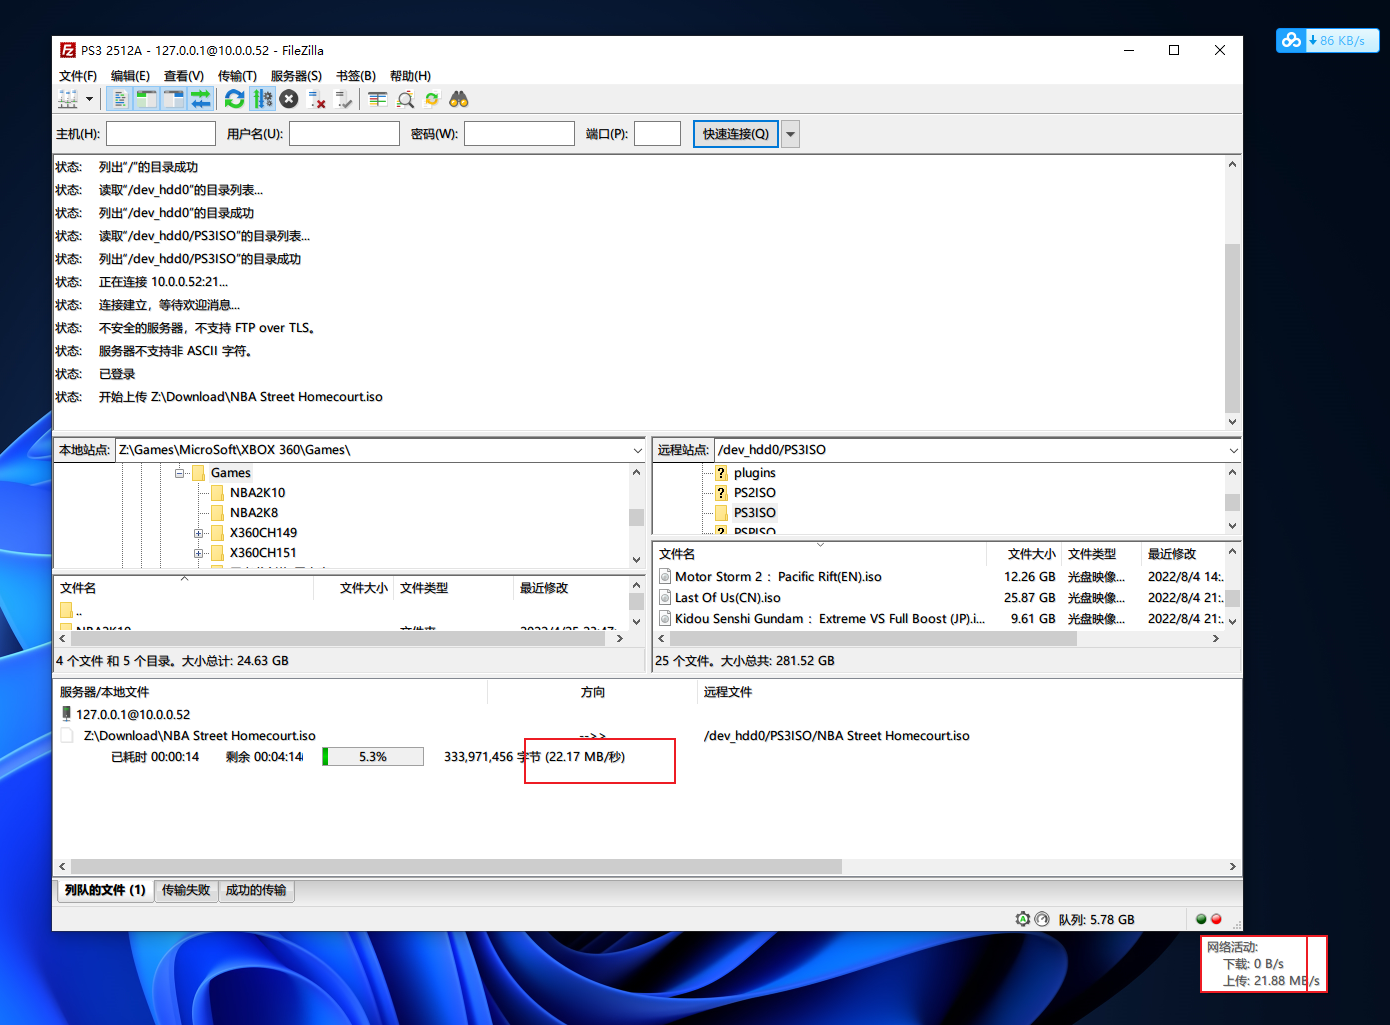Image resolution: width=1390 pixels, height=1025 pixels.
Task: Click the 快速连接(Q) button
Action: click(x=736, y=134)
